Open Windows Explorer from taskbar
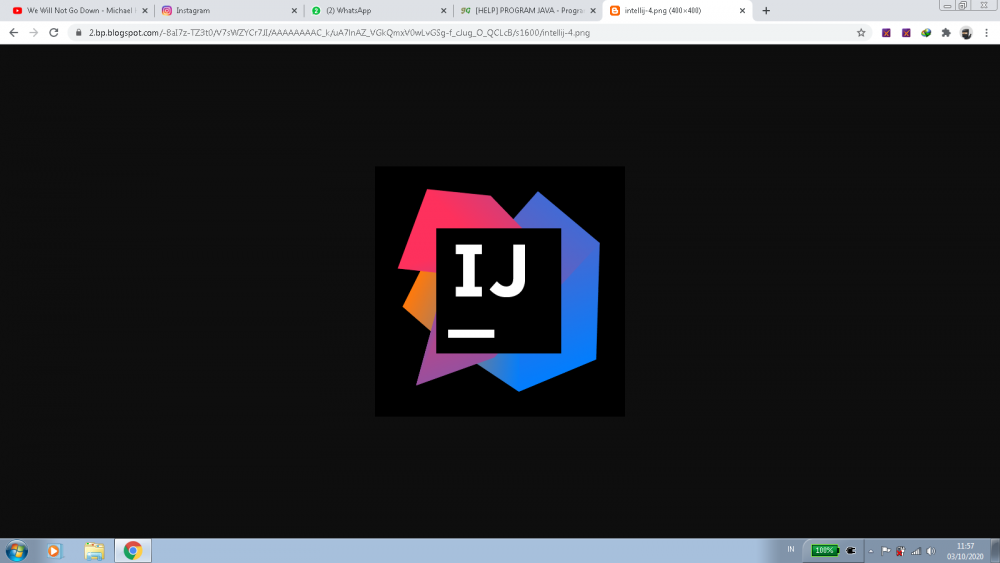Screen dimensions: 1000x563 94,551
